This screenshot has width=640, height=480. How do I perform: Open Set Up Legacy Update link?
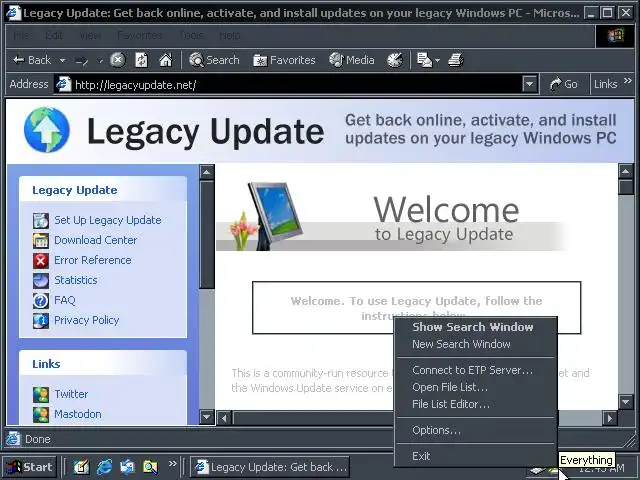tap(108, 220)
